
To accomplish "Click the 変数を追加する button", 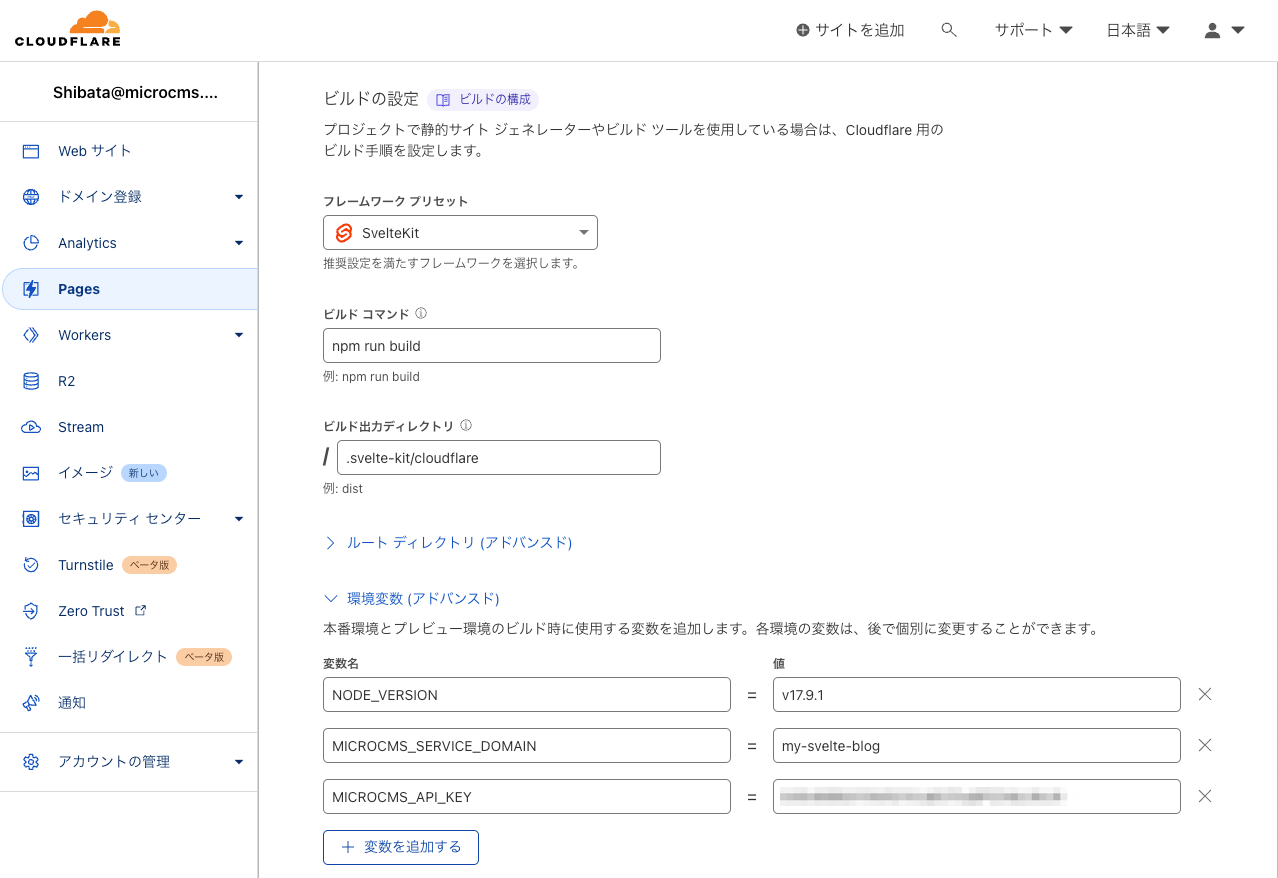I will click(x=401, y=847).
